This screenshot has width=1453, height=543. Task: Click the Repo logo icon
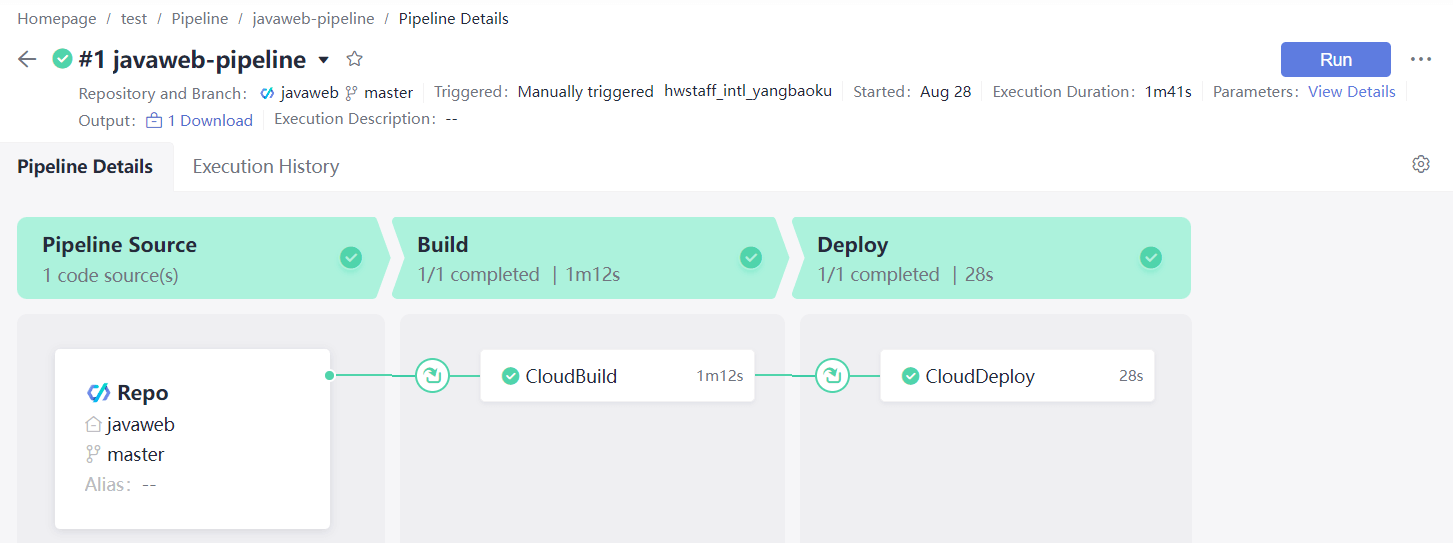tap(99, 393)
